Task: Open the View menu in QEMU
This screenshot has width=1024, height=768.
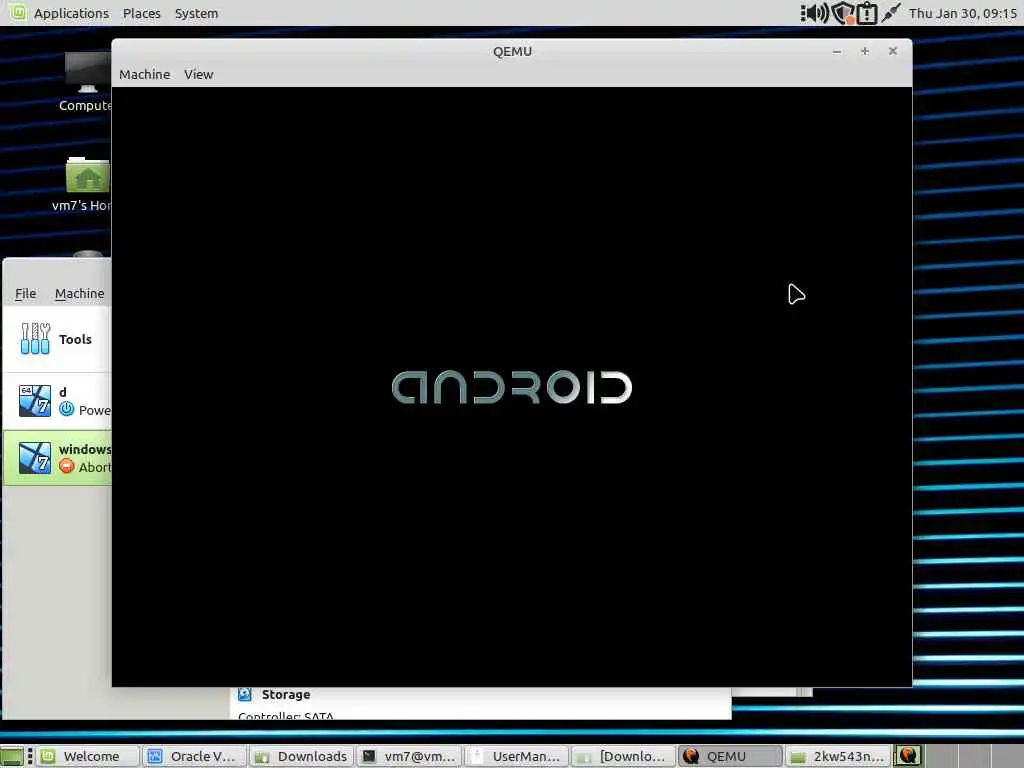Action: point(199,74)
